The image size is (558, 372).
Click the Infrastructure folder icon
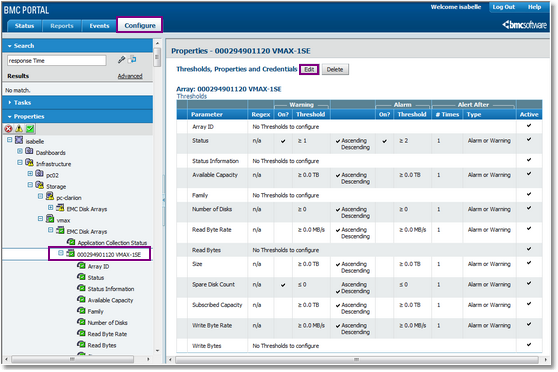pyautogui.click(x=30, y=163)
